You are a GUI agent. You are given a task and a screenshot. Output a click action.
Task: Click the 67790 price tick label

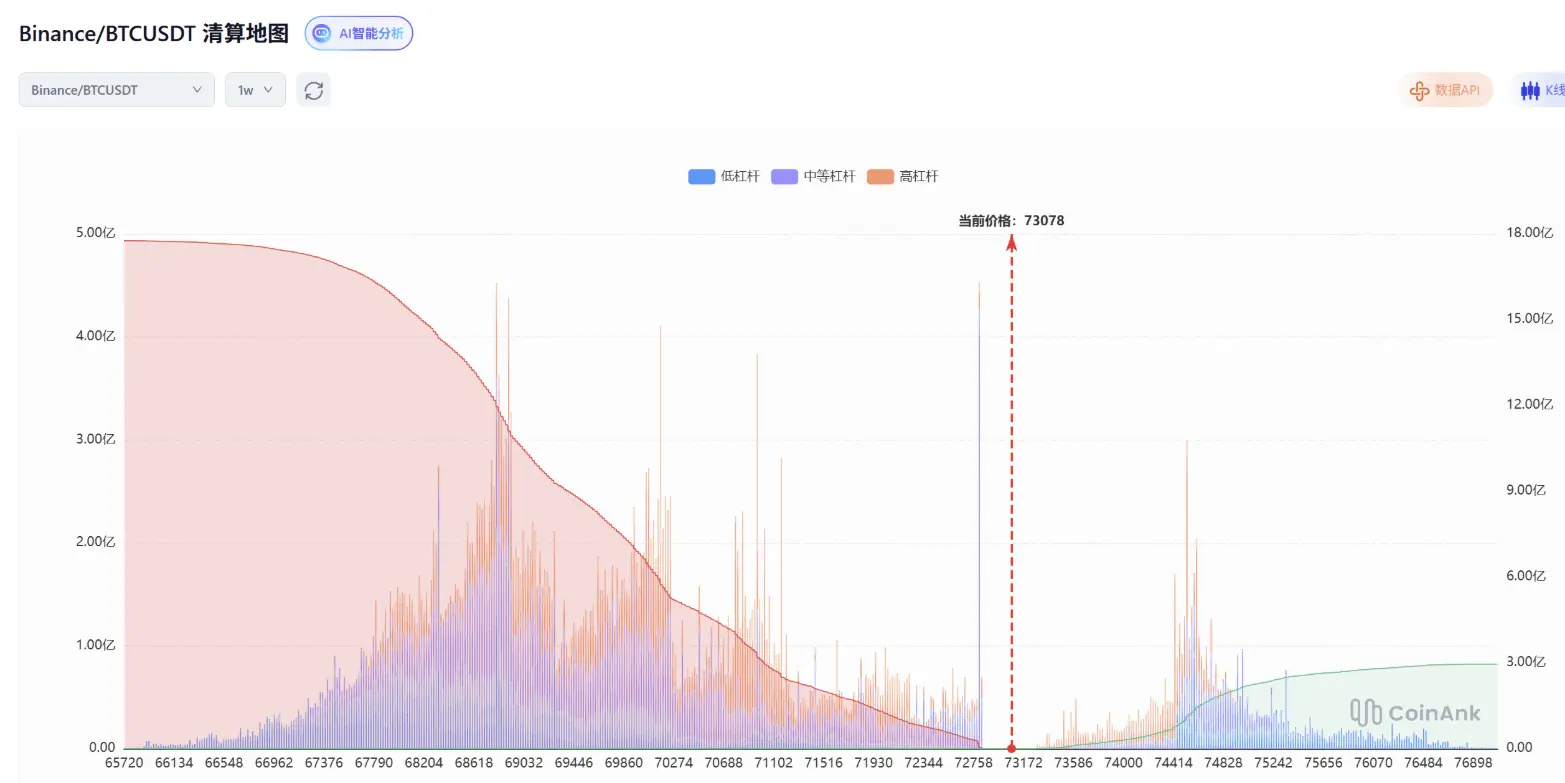[x=375, y=763]
